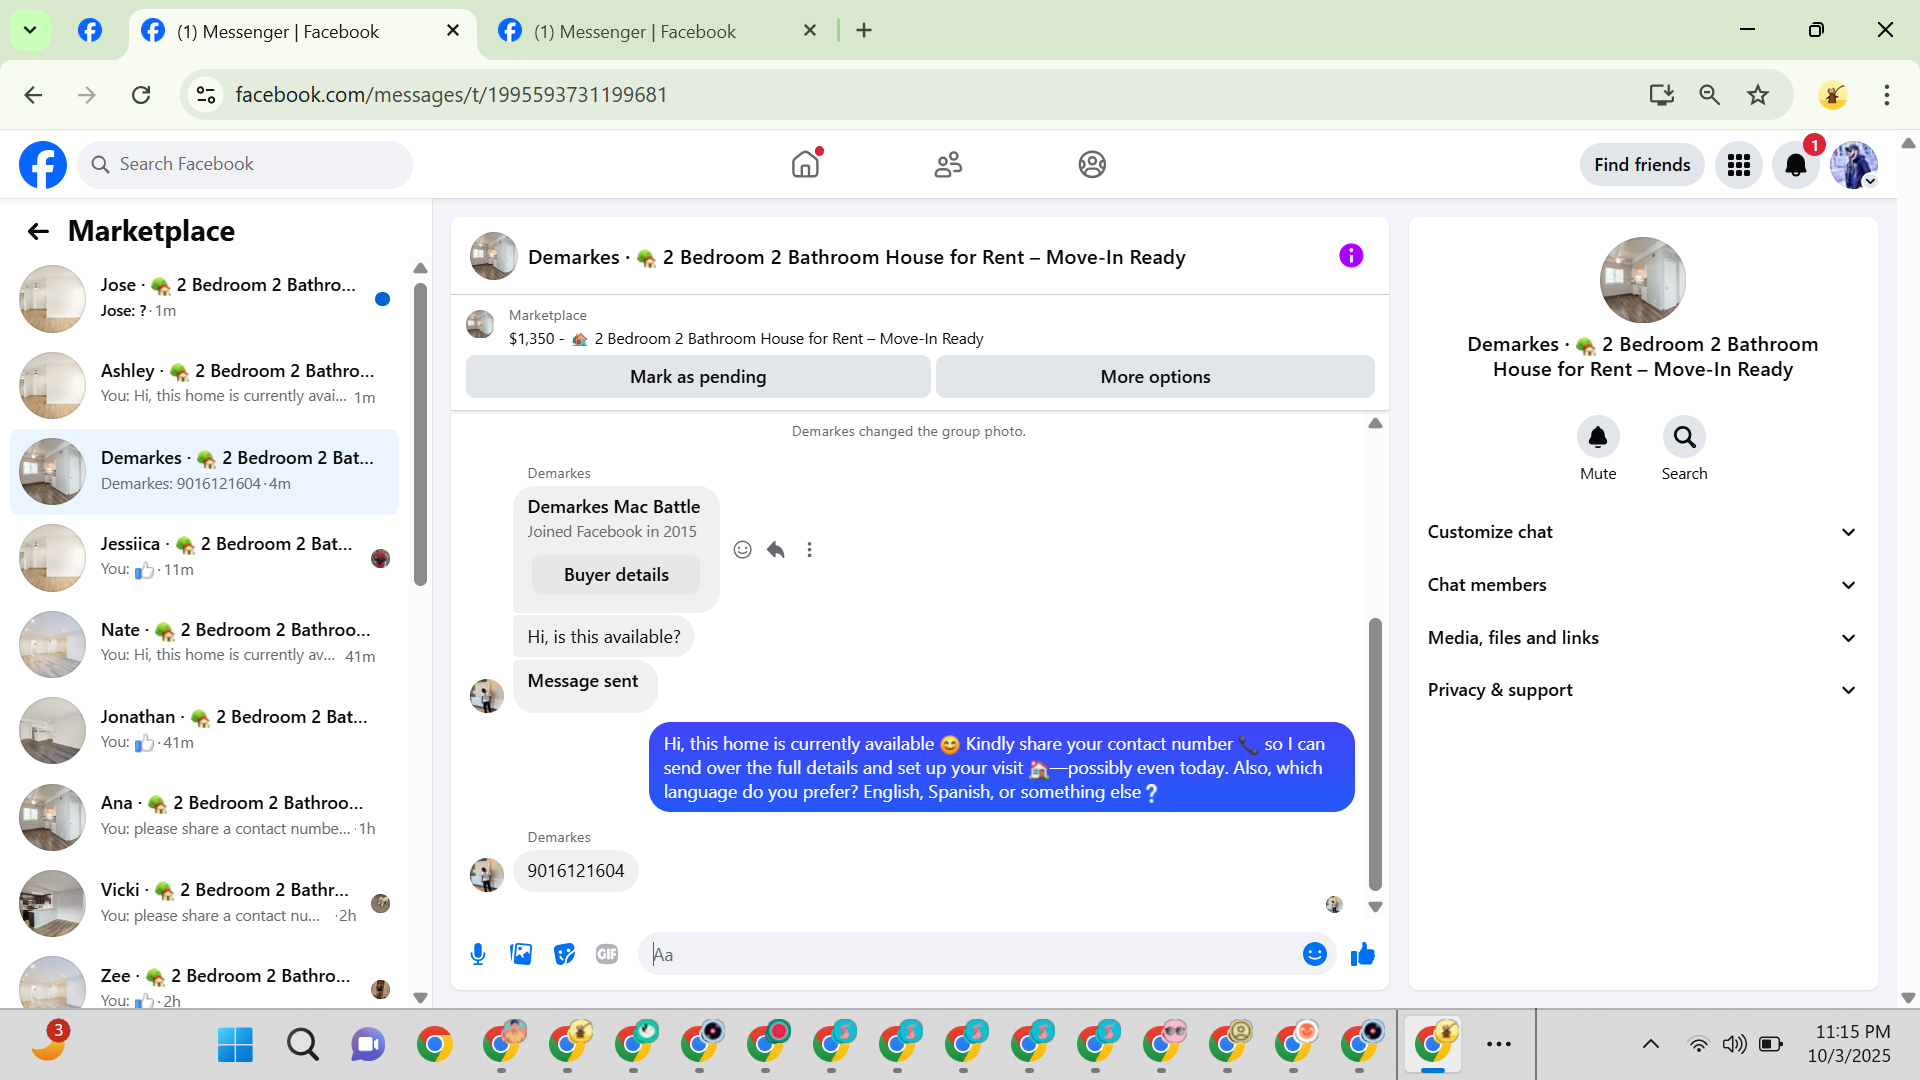Viewport: 1920px width, 1080px height.
Task: Open emoji picker in message box
Action: [x=1315, y=955]
